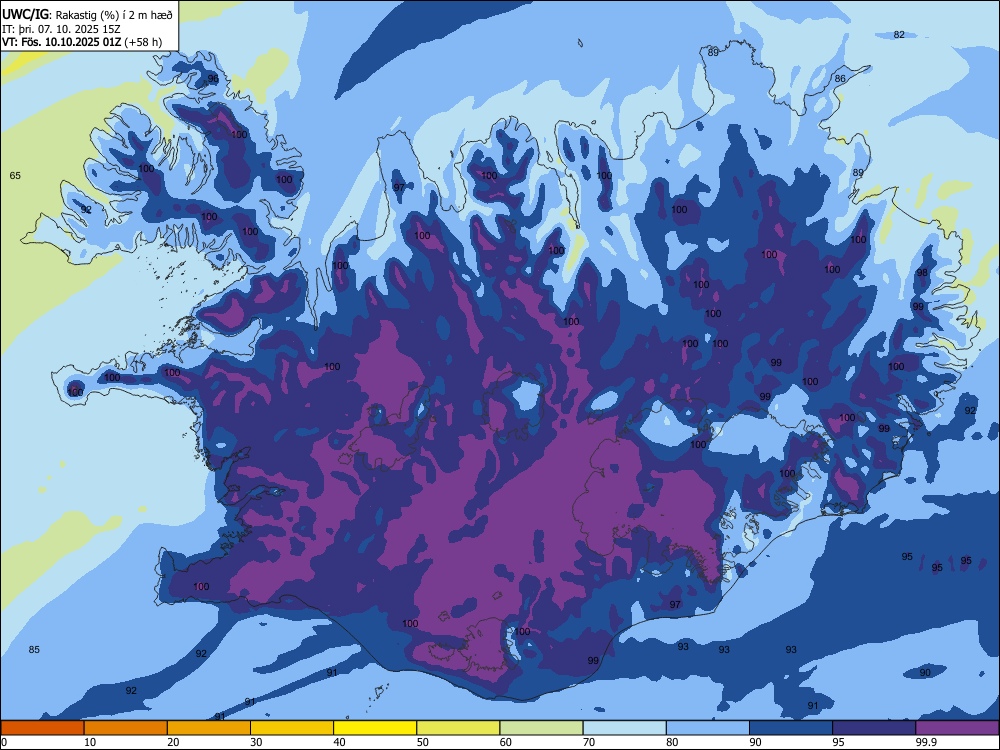Screen dimensions: 1000x750
Task: Select the amber 20–30 legend swatch
Action: [209, 728]
